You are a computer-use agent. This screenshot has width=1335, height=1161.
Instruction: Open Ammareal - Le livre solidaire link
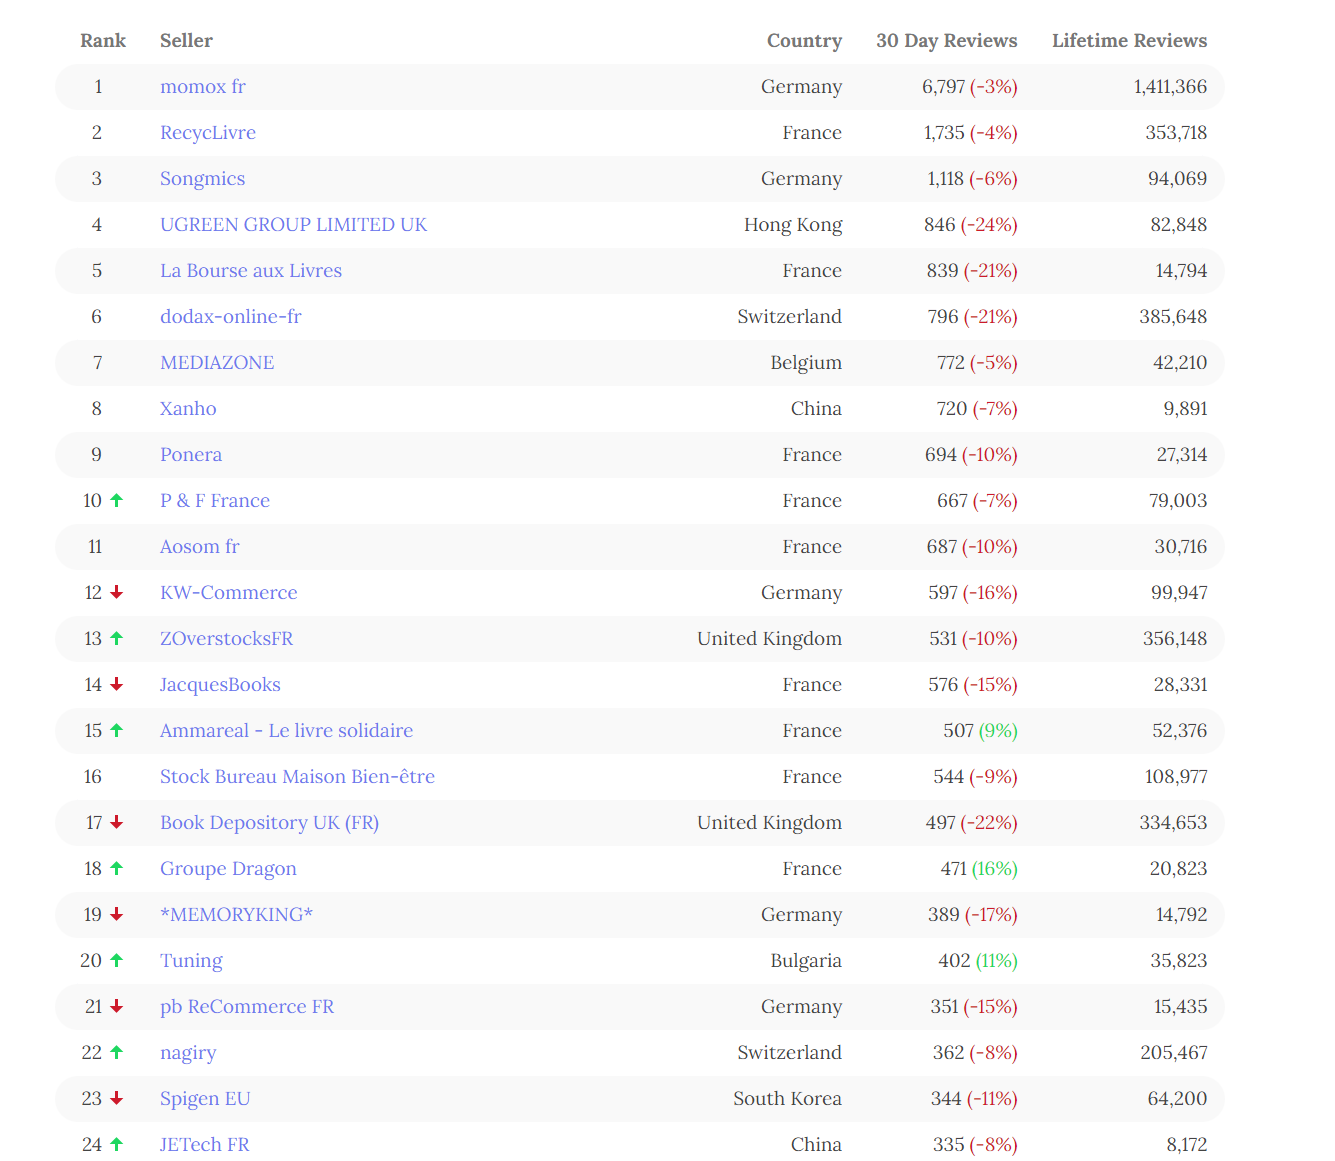click(286, 731)
